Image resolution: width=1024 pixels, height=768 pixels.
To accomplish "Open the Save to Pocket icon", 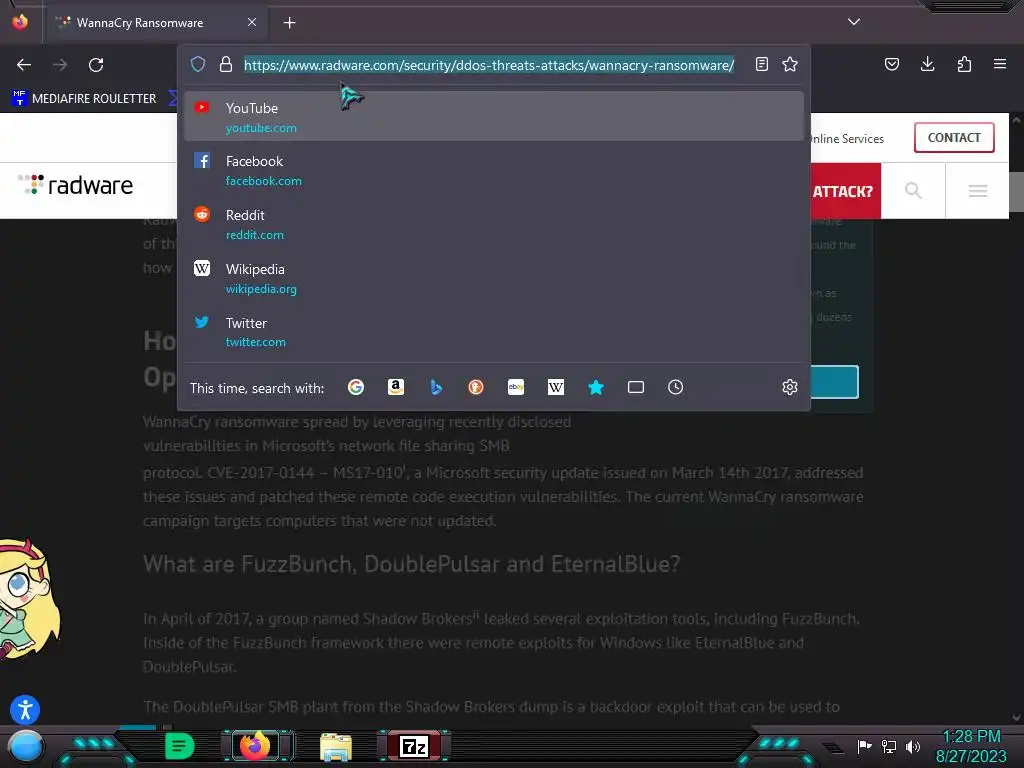I will click(x=892, y=64).
